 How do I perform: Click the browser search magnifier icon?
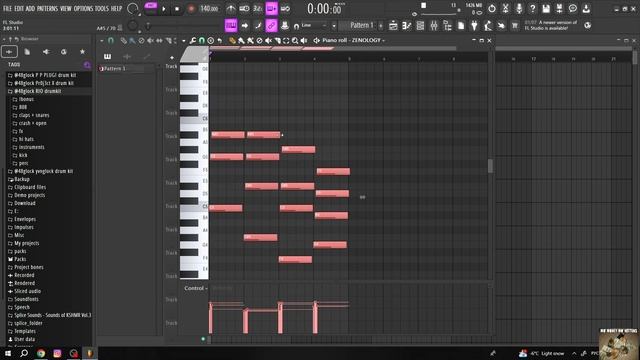coord(87,65)
